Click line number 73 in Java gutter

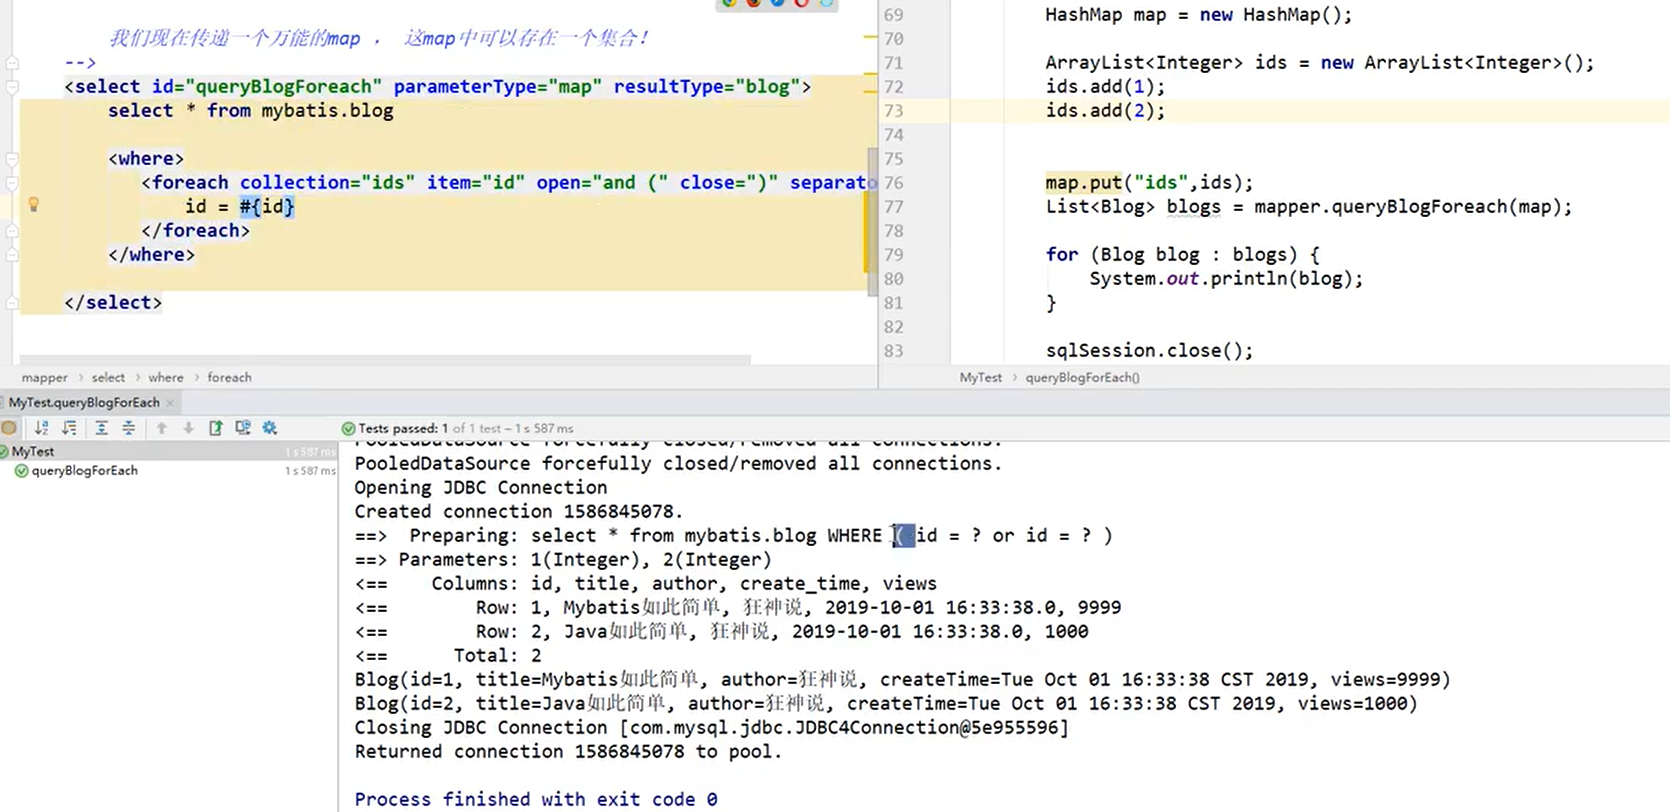point(893,111)
